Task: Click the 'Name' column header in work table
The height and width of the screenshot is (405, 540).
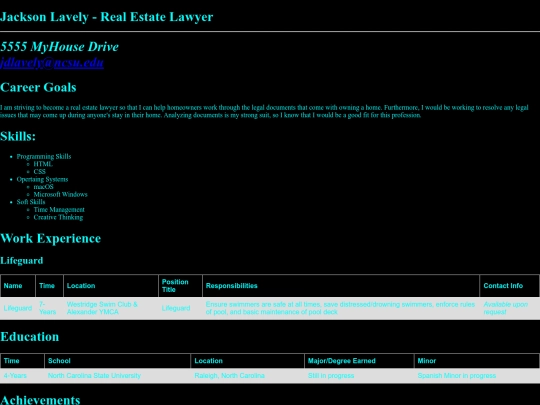Action: click(18, 285)
